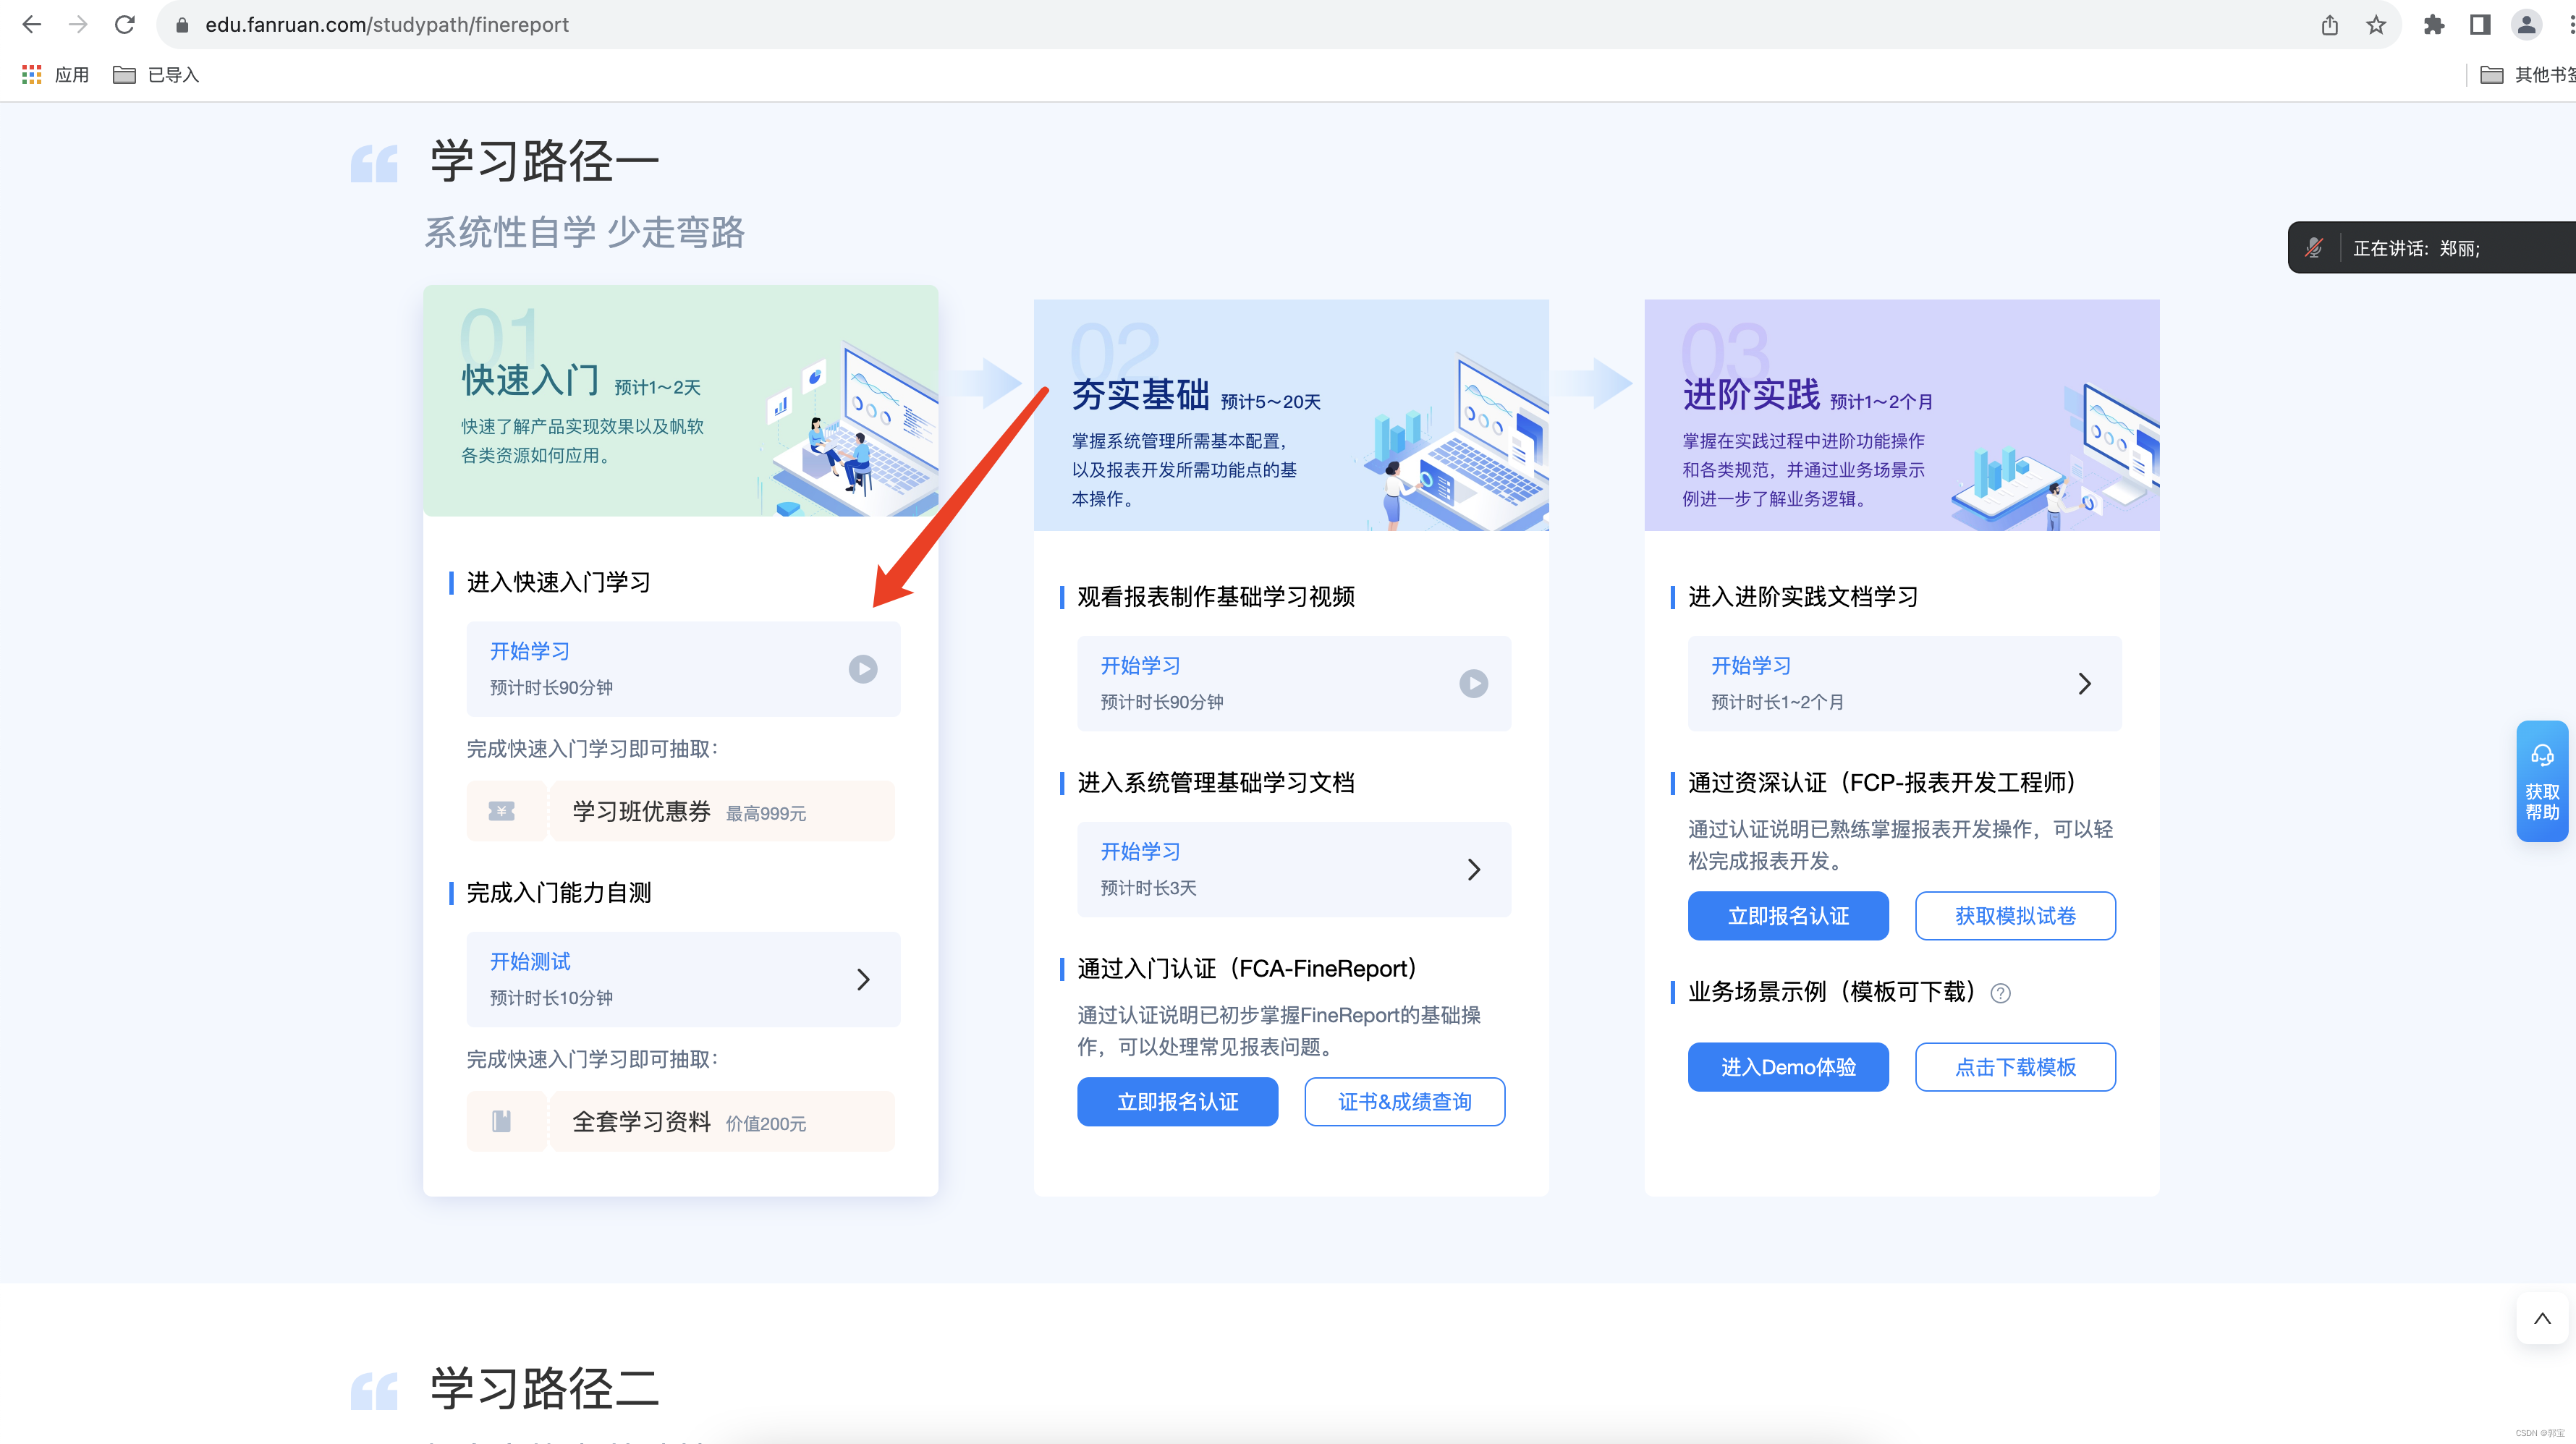Click 立即报名认证 under FCA-FineReport
Viewport: 2576px width, 1444px height.
click(x=1177, y=1101)
